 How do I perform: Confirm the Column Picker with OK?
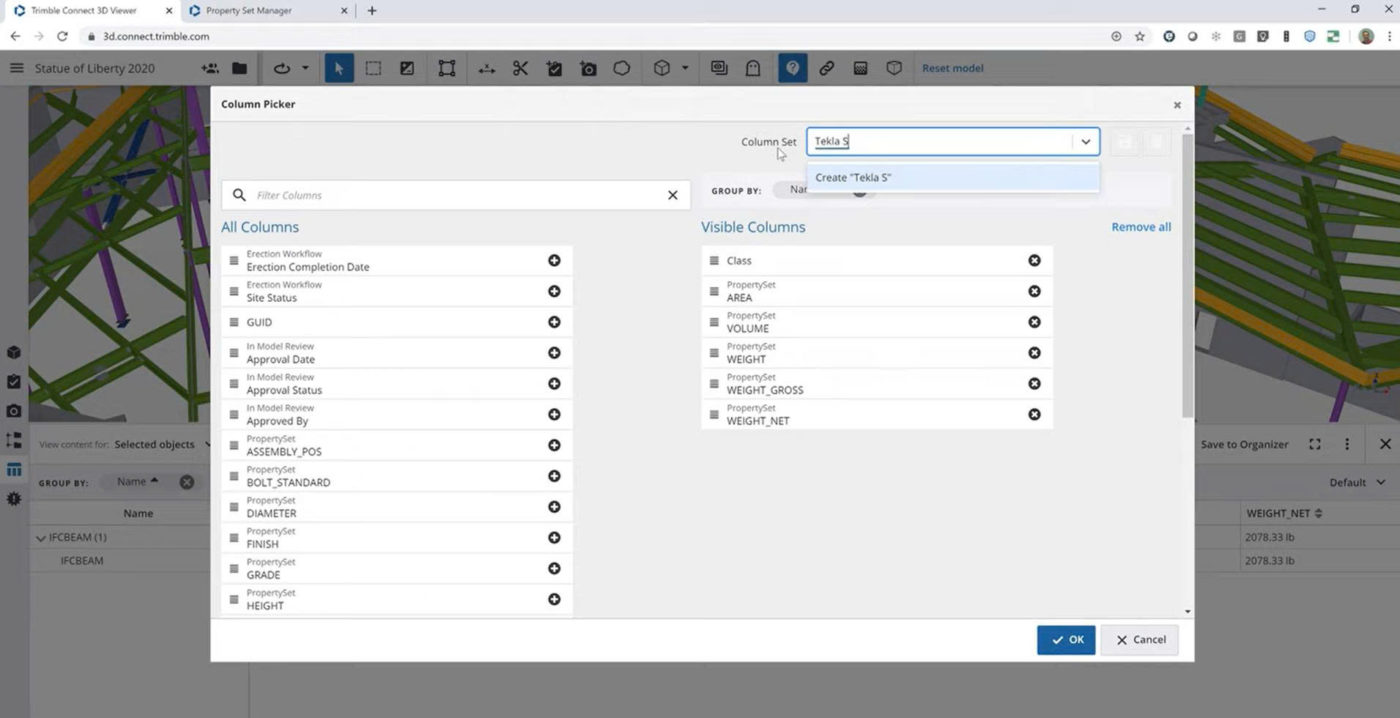pyautogui.click(x=1066, y=640)
